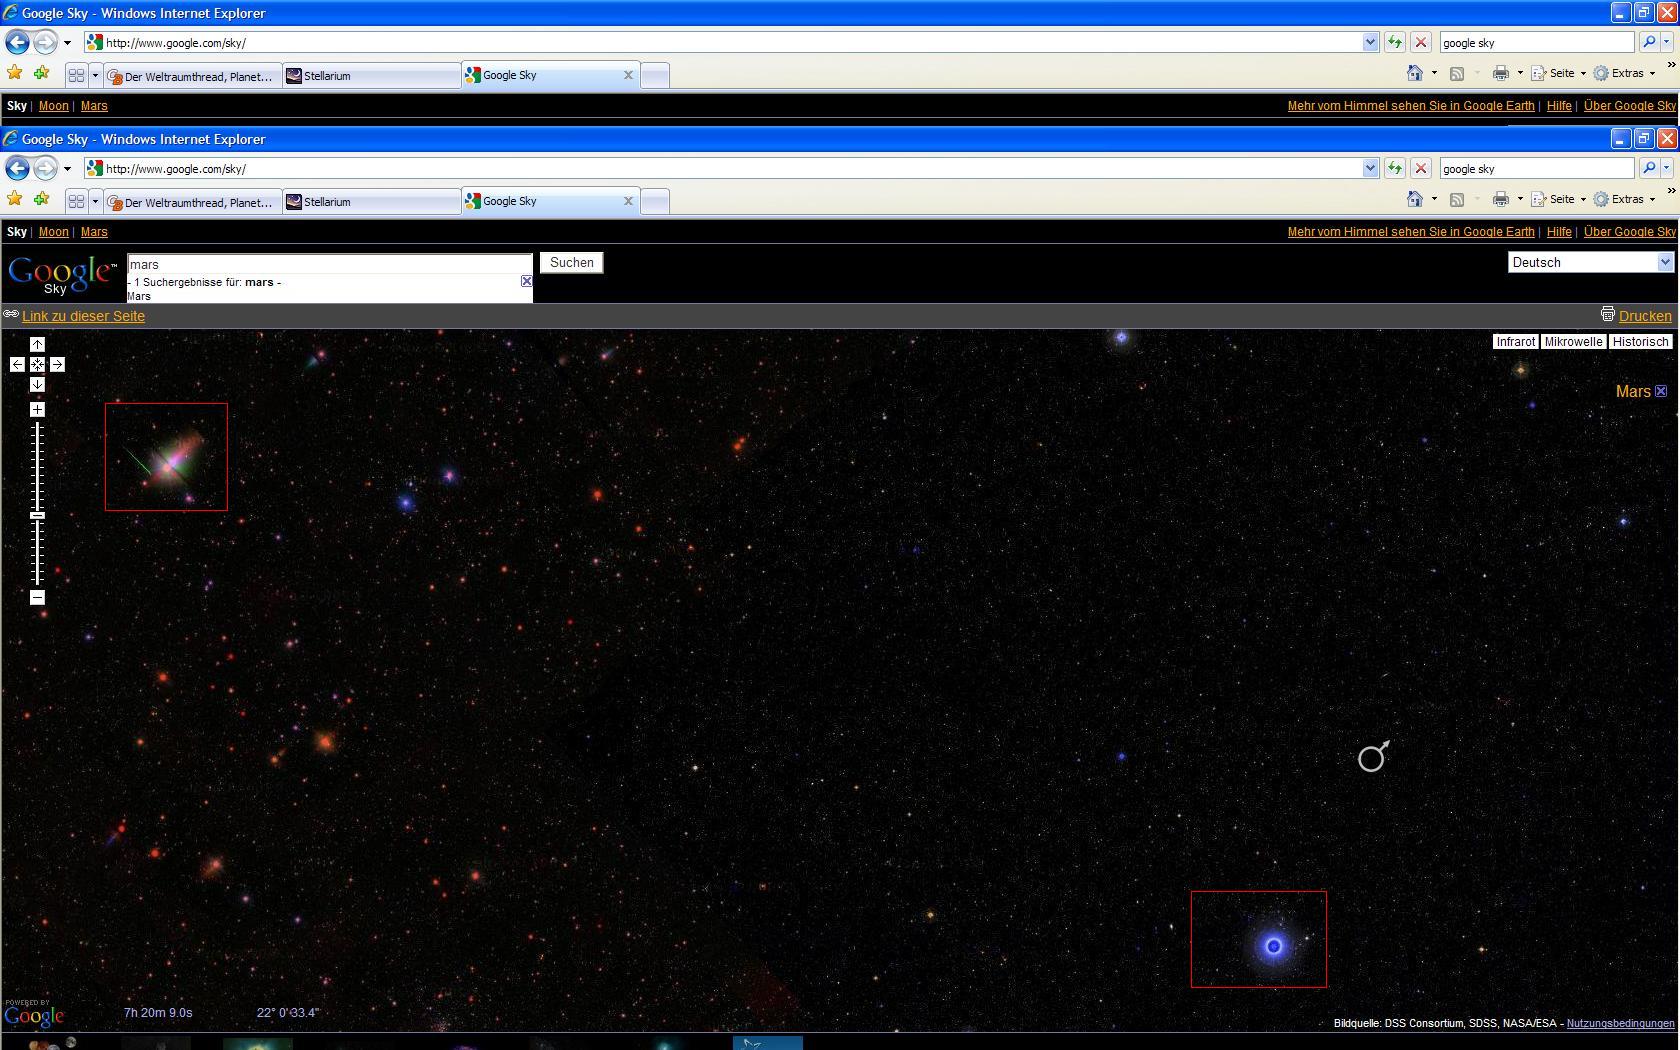Go back using back window's Back arrow
The height and width of the screenshot is (1050, 1680).
(17, 42)
